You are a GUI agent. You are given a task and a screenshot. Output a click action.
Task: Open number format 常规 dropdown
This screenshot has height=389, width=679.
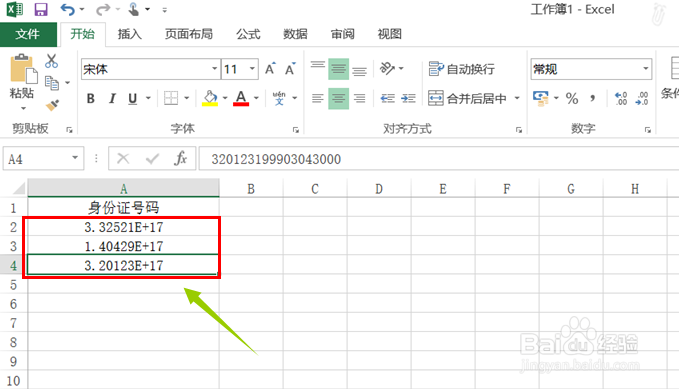coord(646,69)
